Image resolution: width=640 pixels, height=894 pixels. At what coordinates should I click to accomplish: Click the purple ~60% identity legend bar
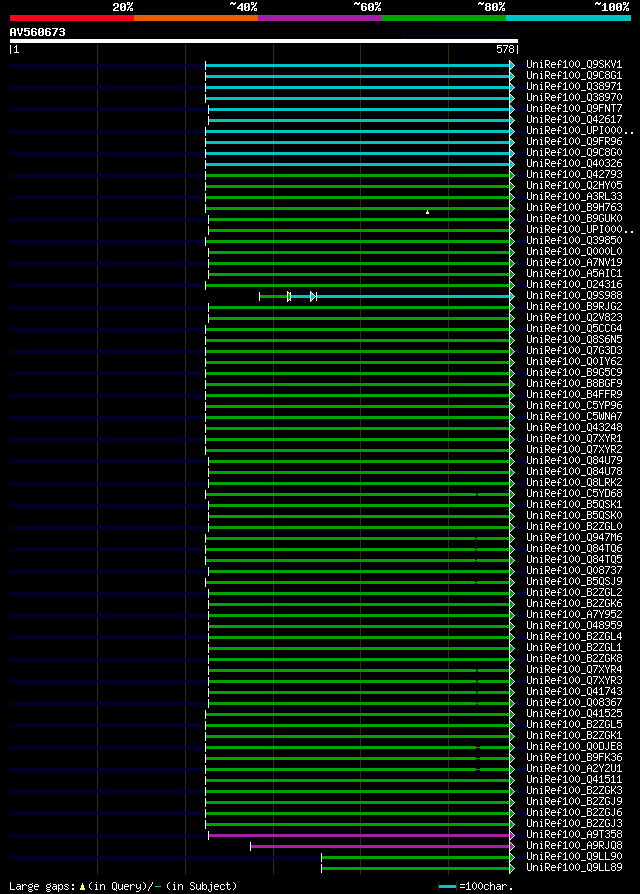pyautogui.click(x=320, y=18)
